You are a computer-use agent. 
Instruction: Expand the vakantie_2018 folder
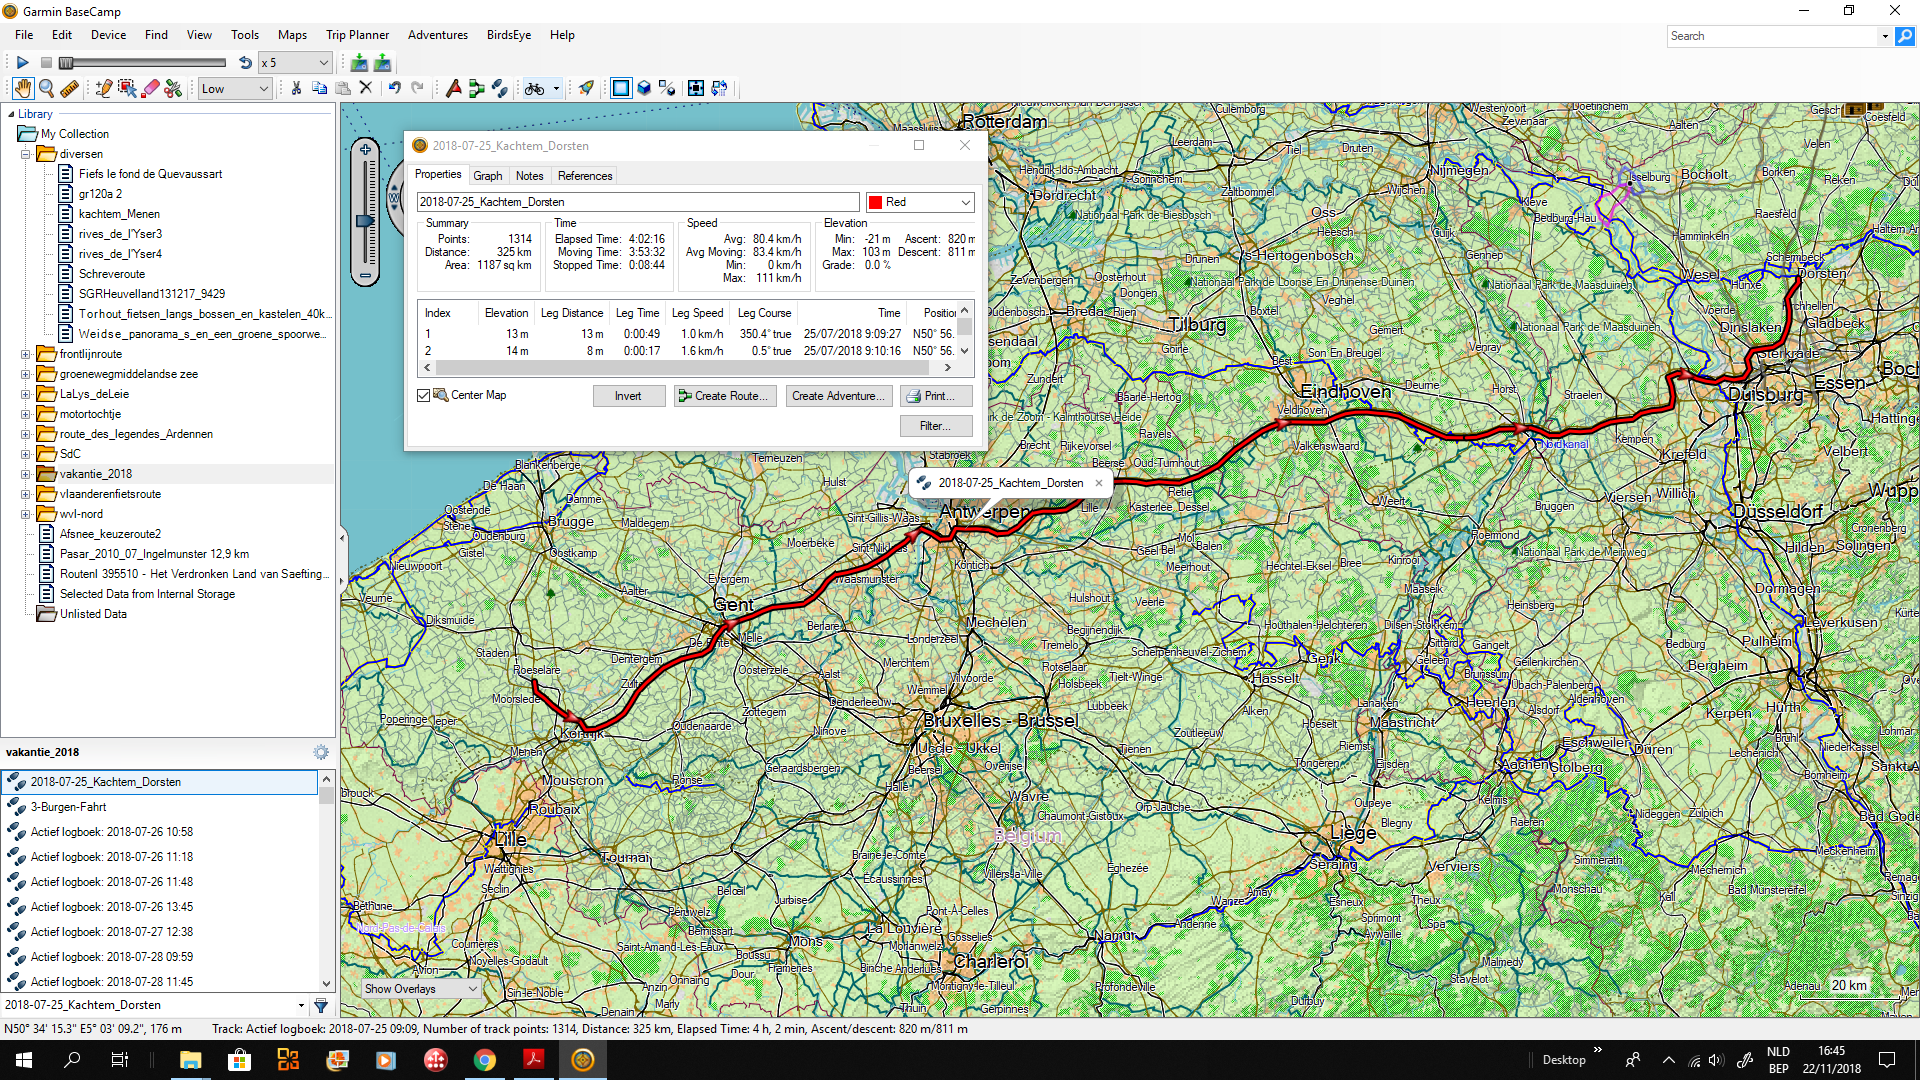26,474
